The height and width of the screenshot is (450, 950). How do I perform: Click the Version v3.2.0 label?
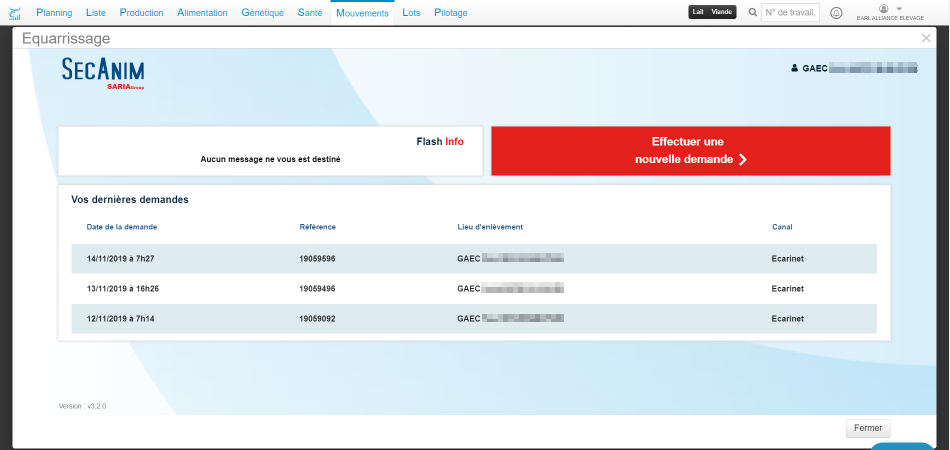tap(82, 406)
